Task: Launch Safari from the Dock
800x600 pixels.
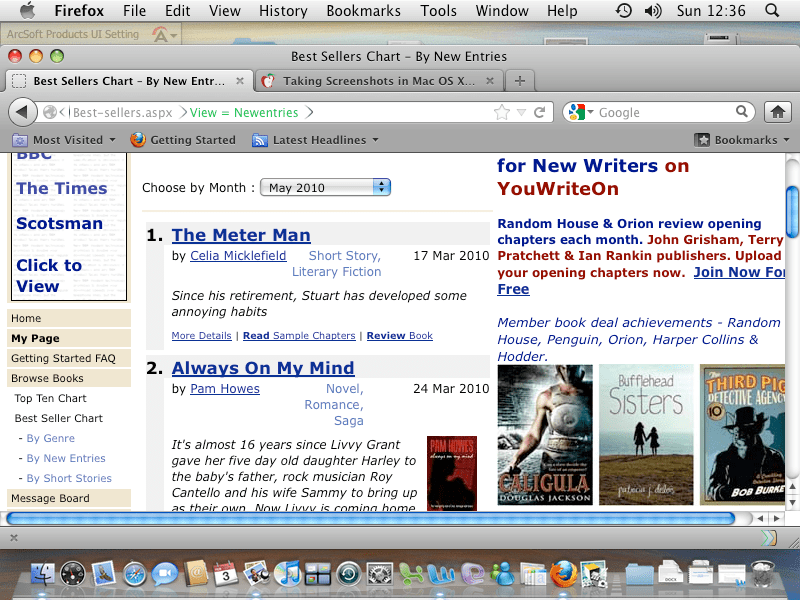Action: (135, 573)
